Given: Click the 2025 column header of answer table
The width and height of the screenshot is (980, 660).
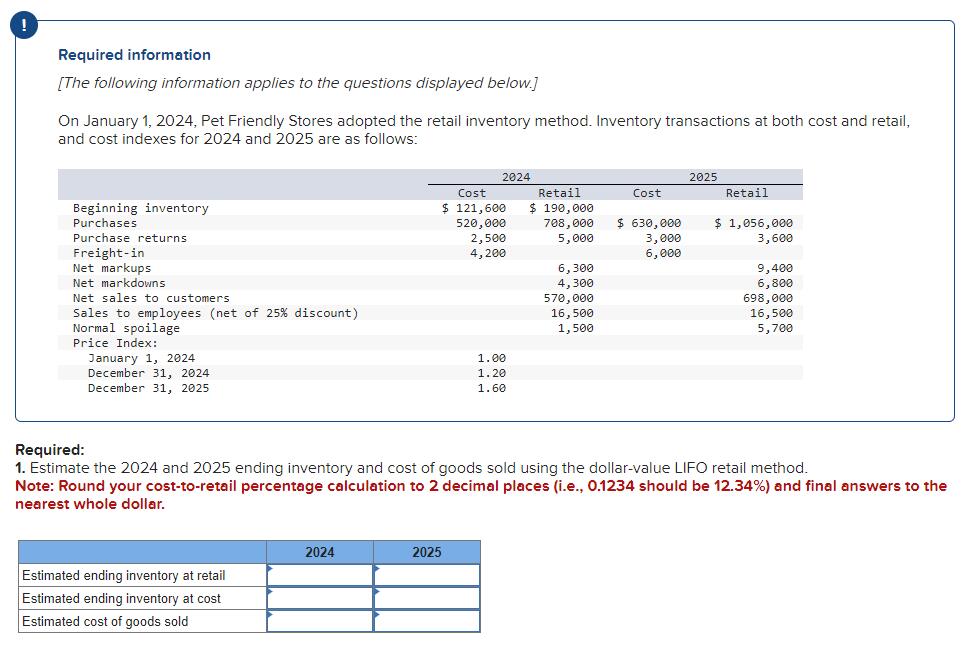Looking at the screenshot, I should (x=426, y=552).
